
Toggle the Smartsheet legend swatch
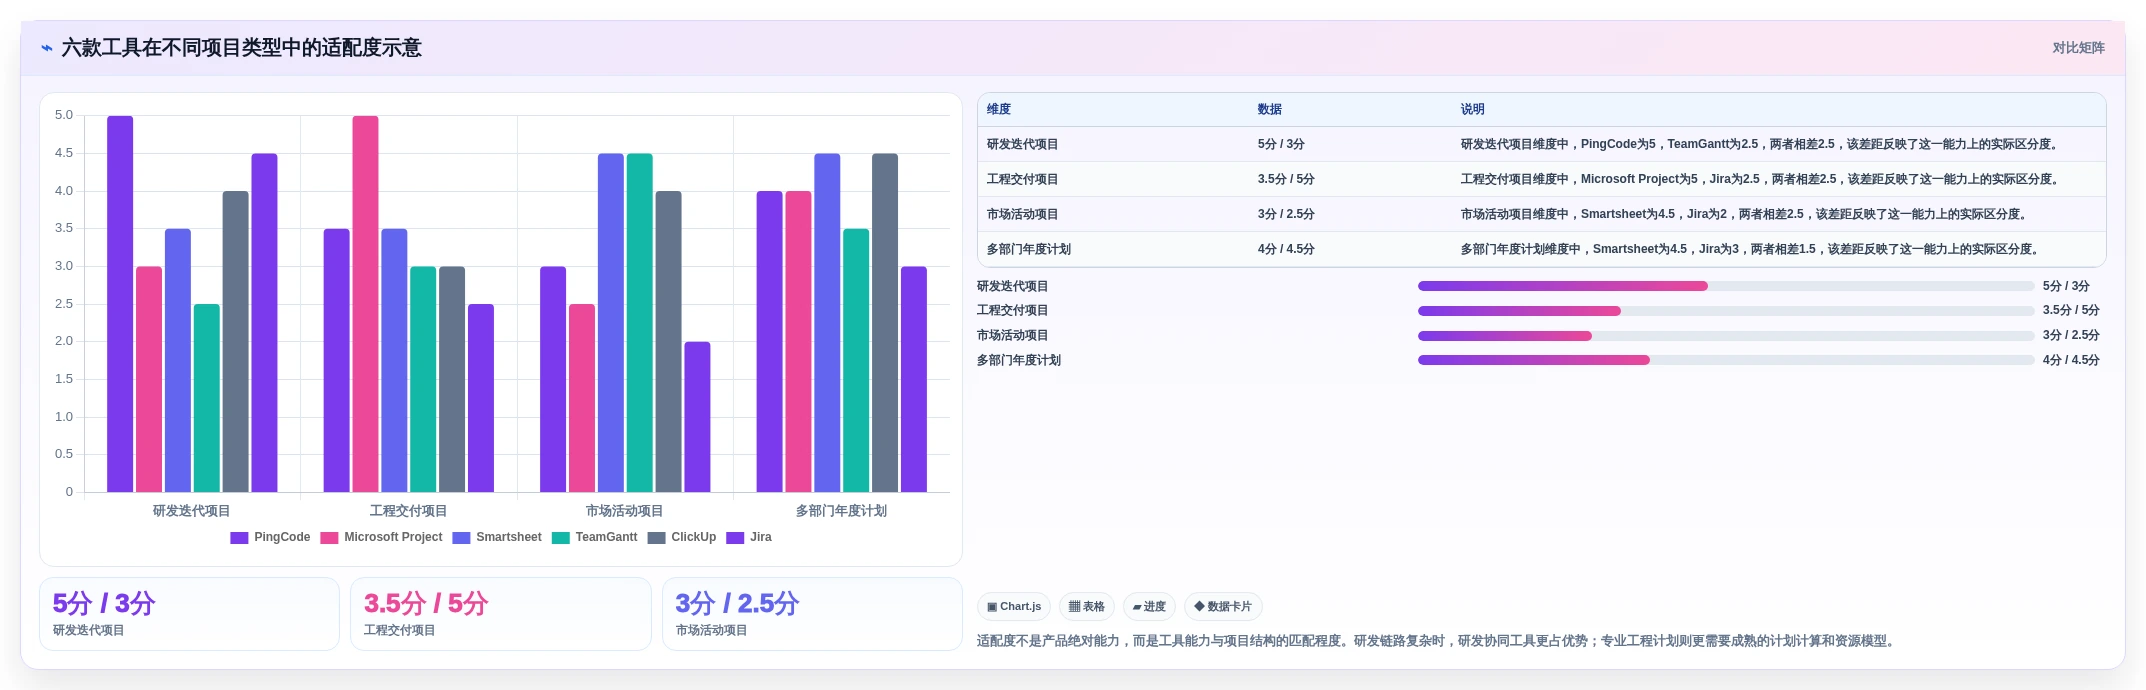461,538
